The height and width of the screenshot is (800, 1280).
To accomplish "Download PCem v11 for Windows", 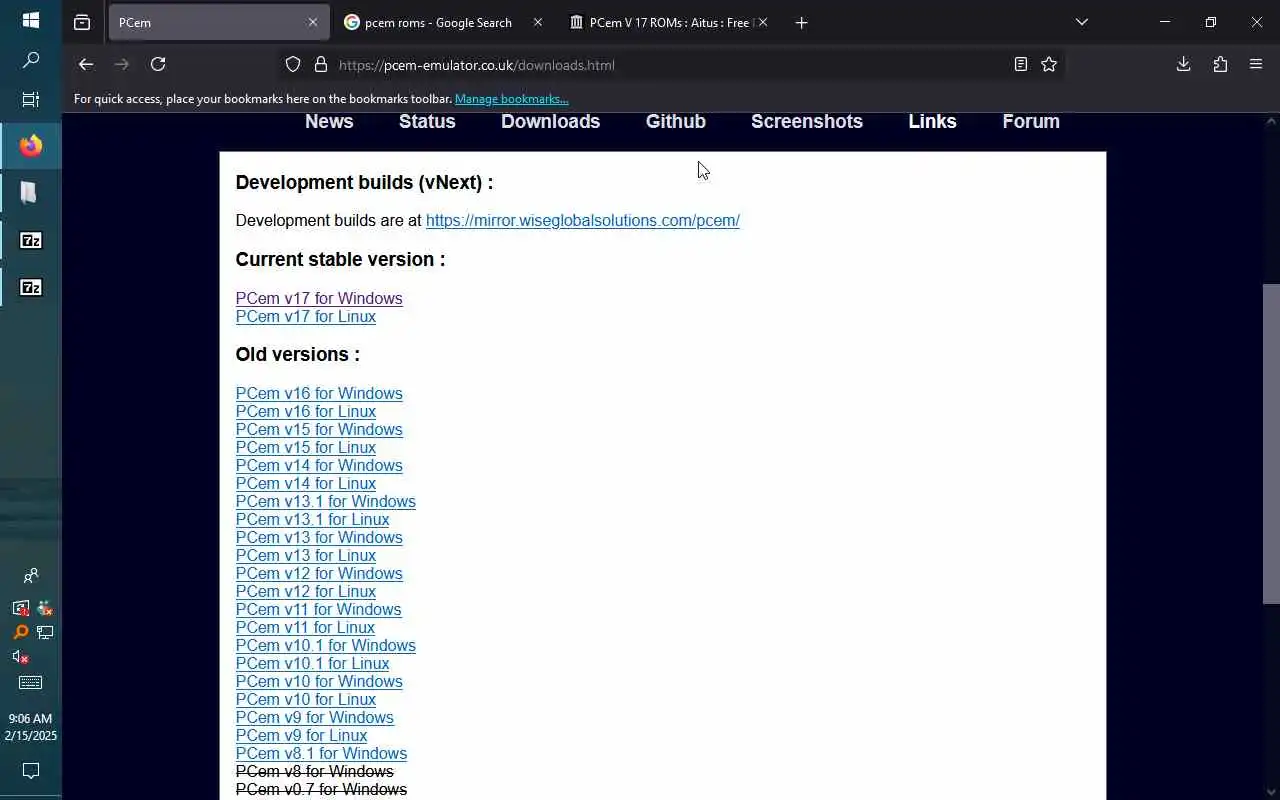I will pos(319,609).
